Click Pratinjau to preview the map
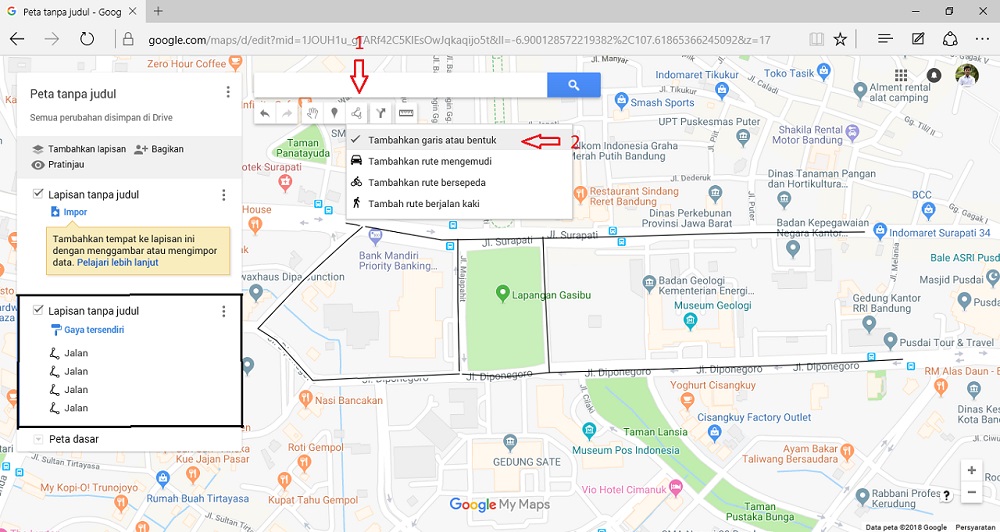 58,164
